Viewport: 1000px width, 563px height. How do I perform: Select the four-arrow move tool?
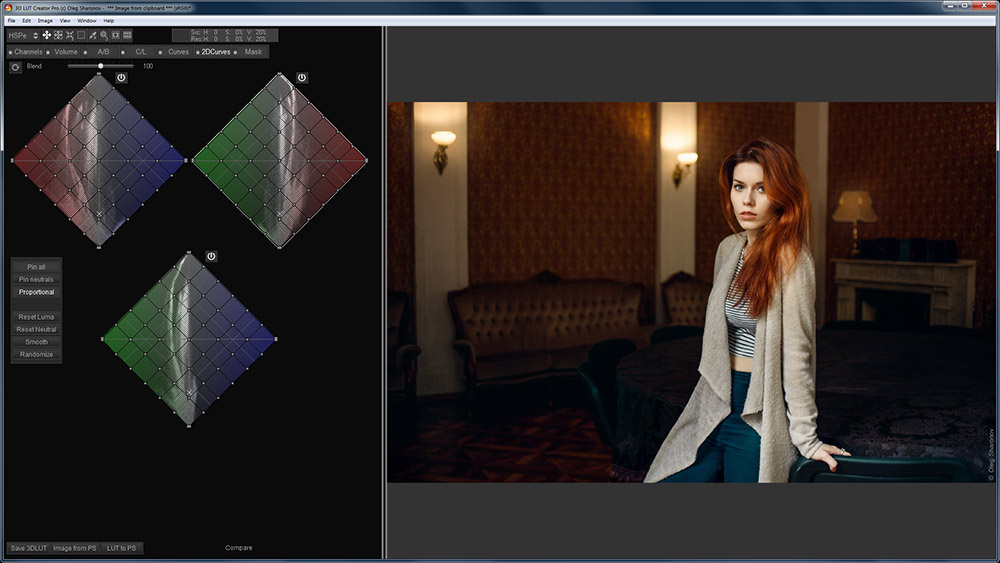click(x=46, y=35)
